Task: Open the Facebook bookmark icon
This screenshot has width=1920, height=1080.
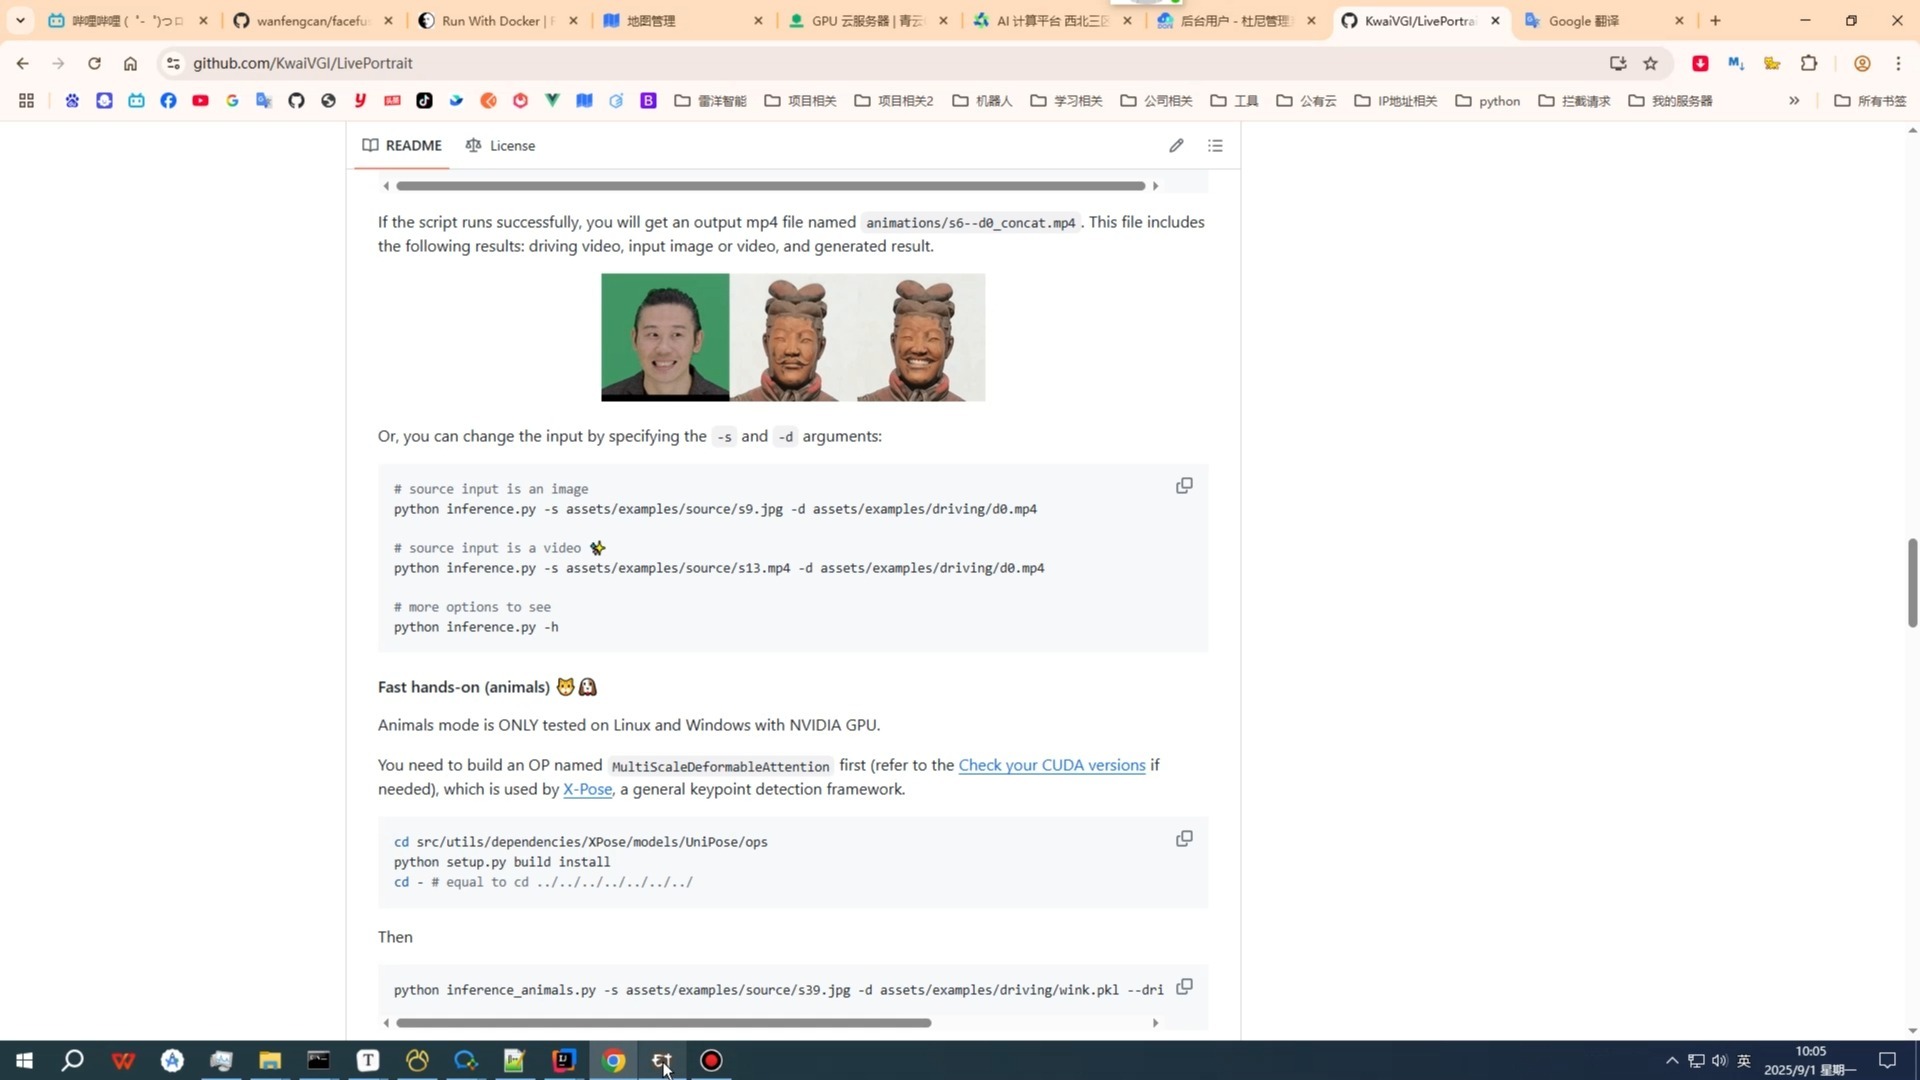Action: coord(168,101)
